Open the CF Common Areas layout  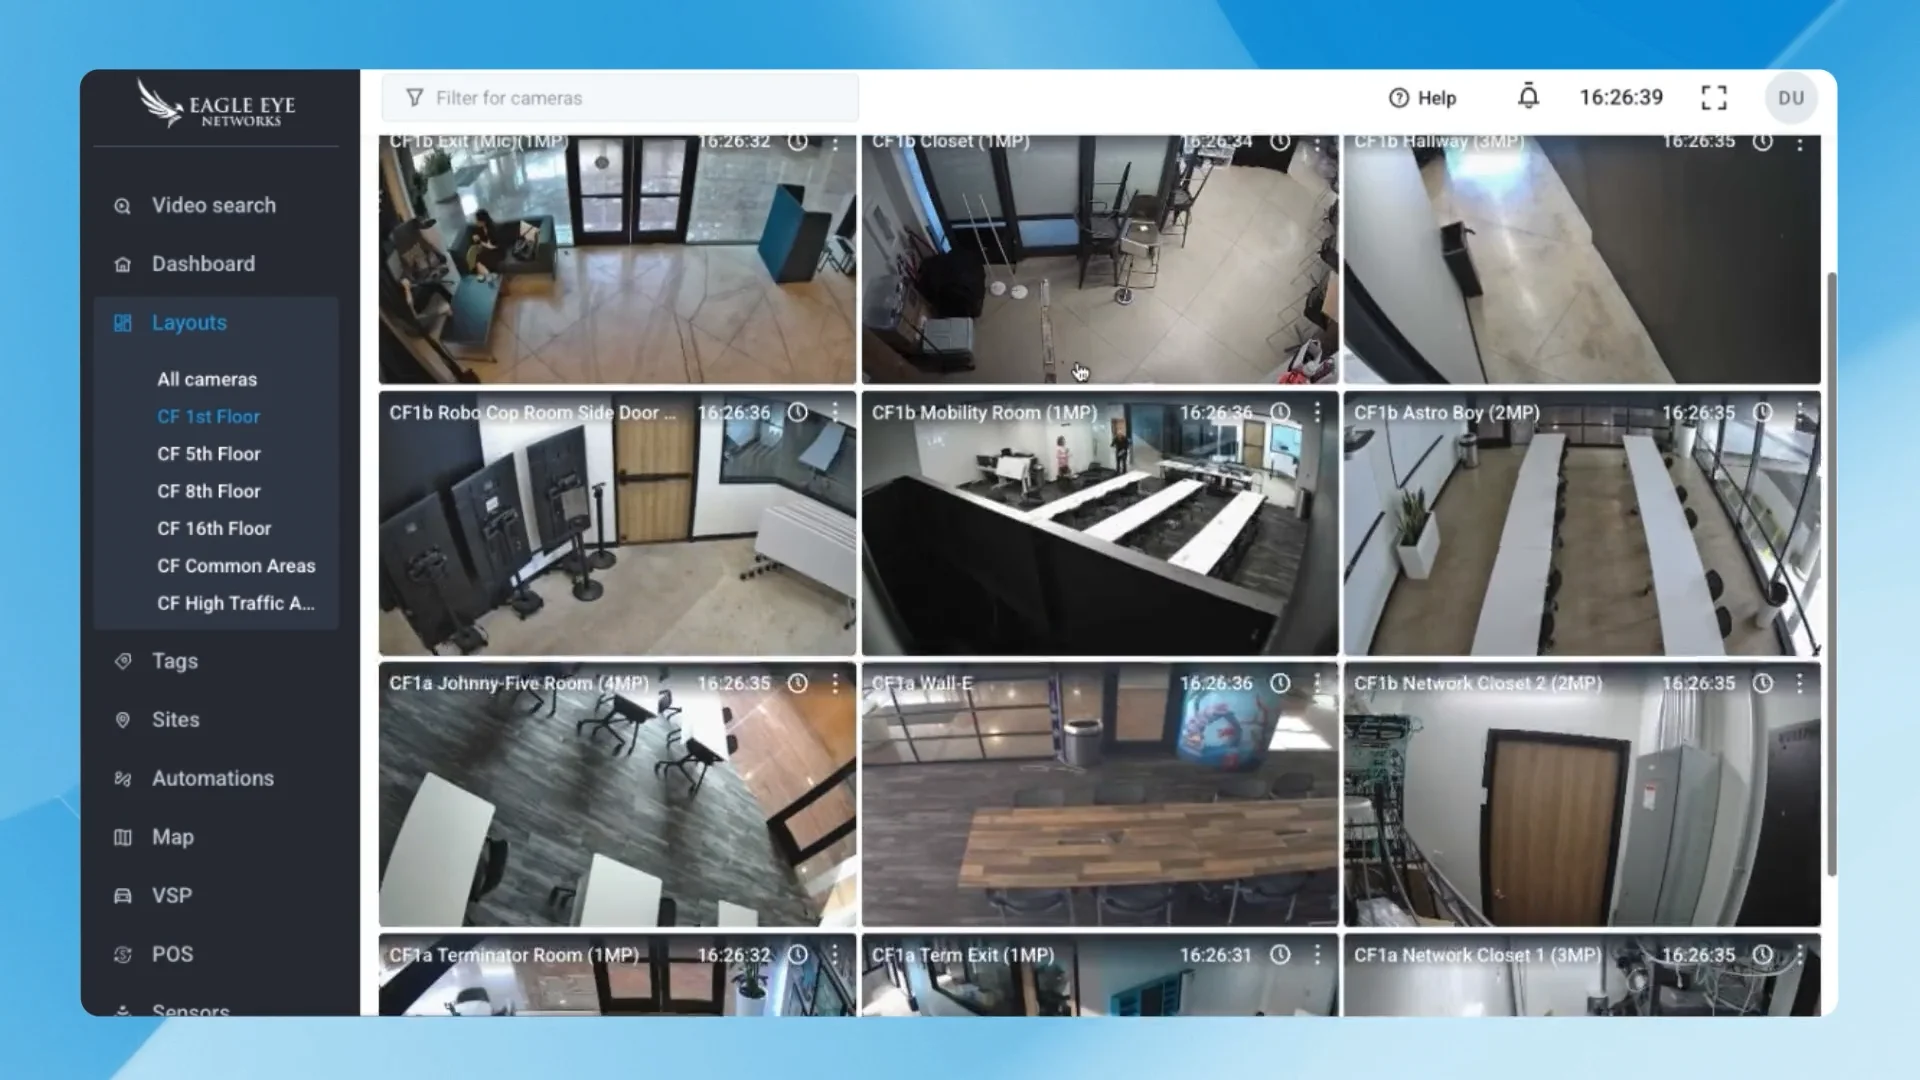click(236, 566)
